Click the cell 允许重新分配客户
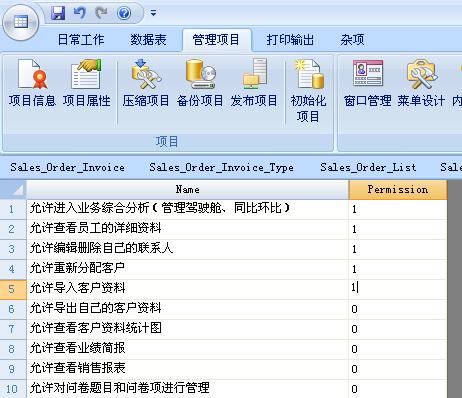 (188, 269)
